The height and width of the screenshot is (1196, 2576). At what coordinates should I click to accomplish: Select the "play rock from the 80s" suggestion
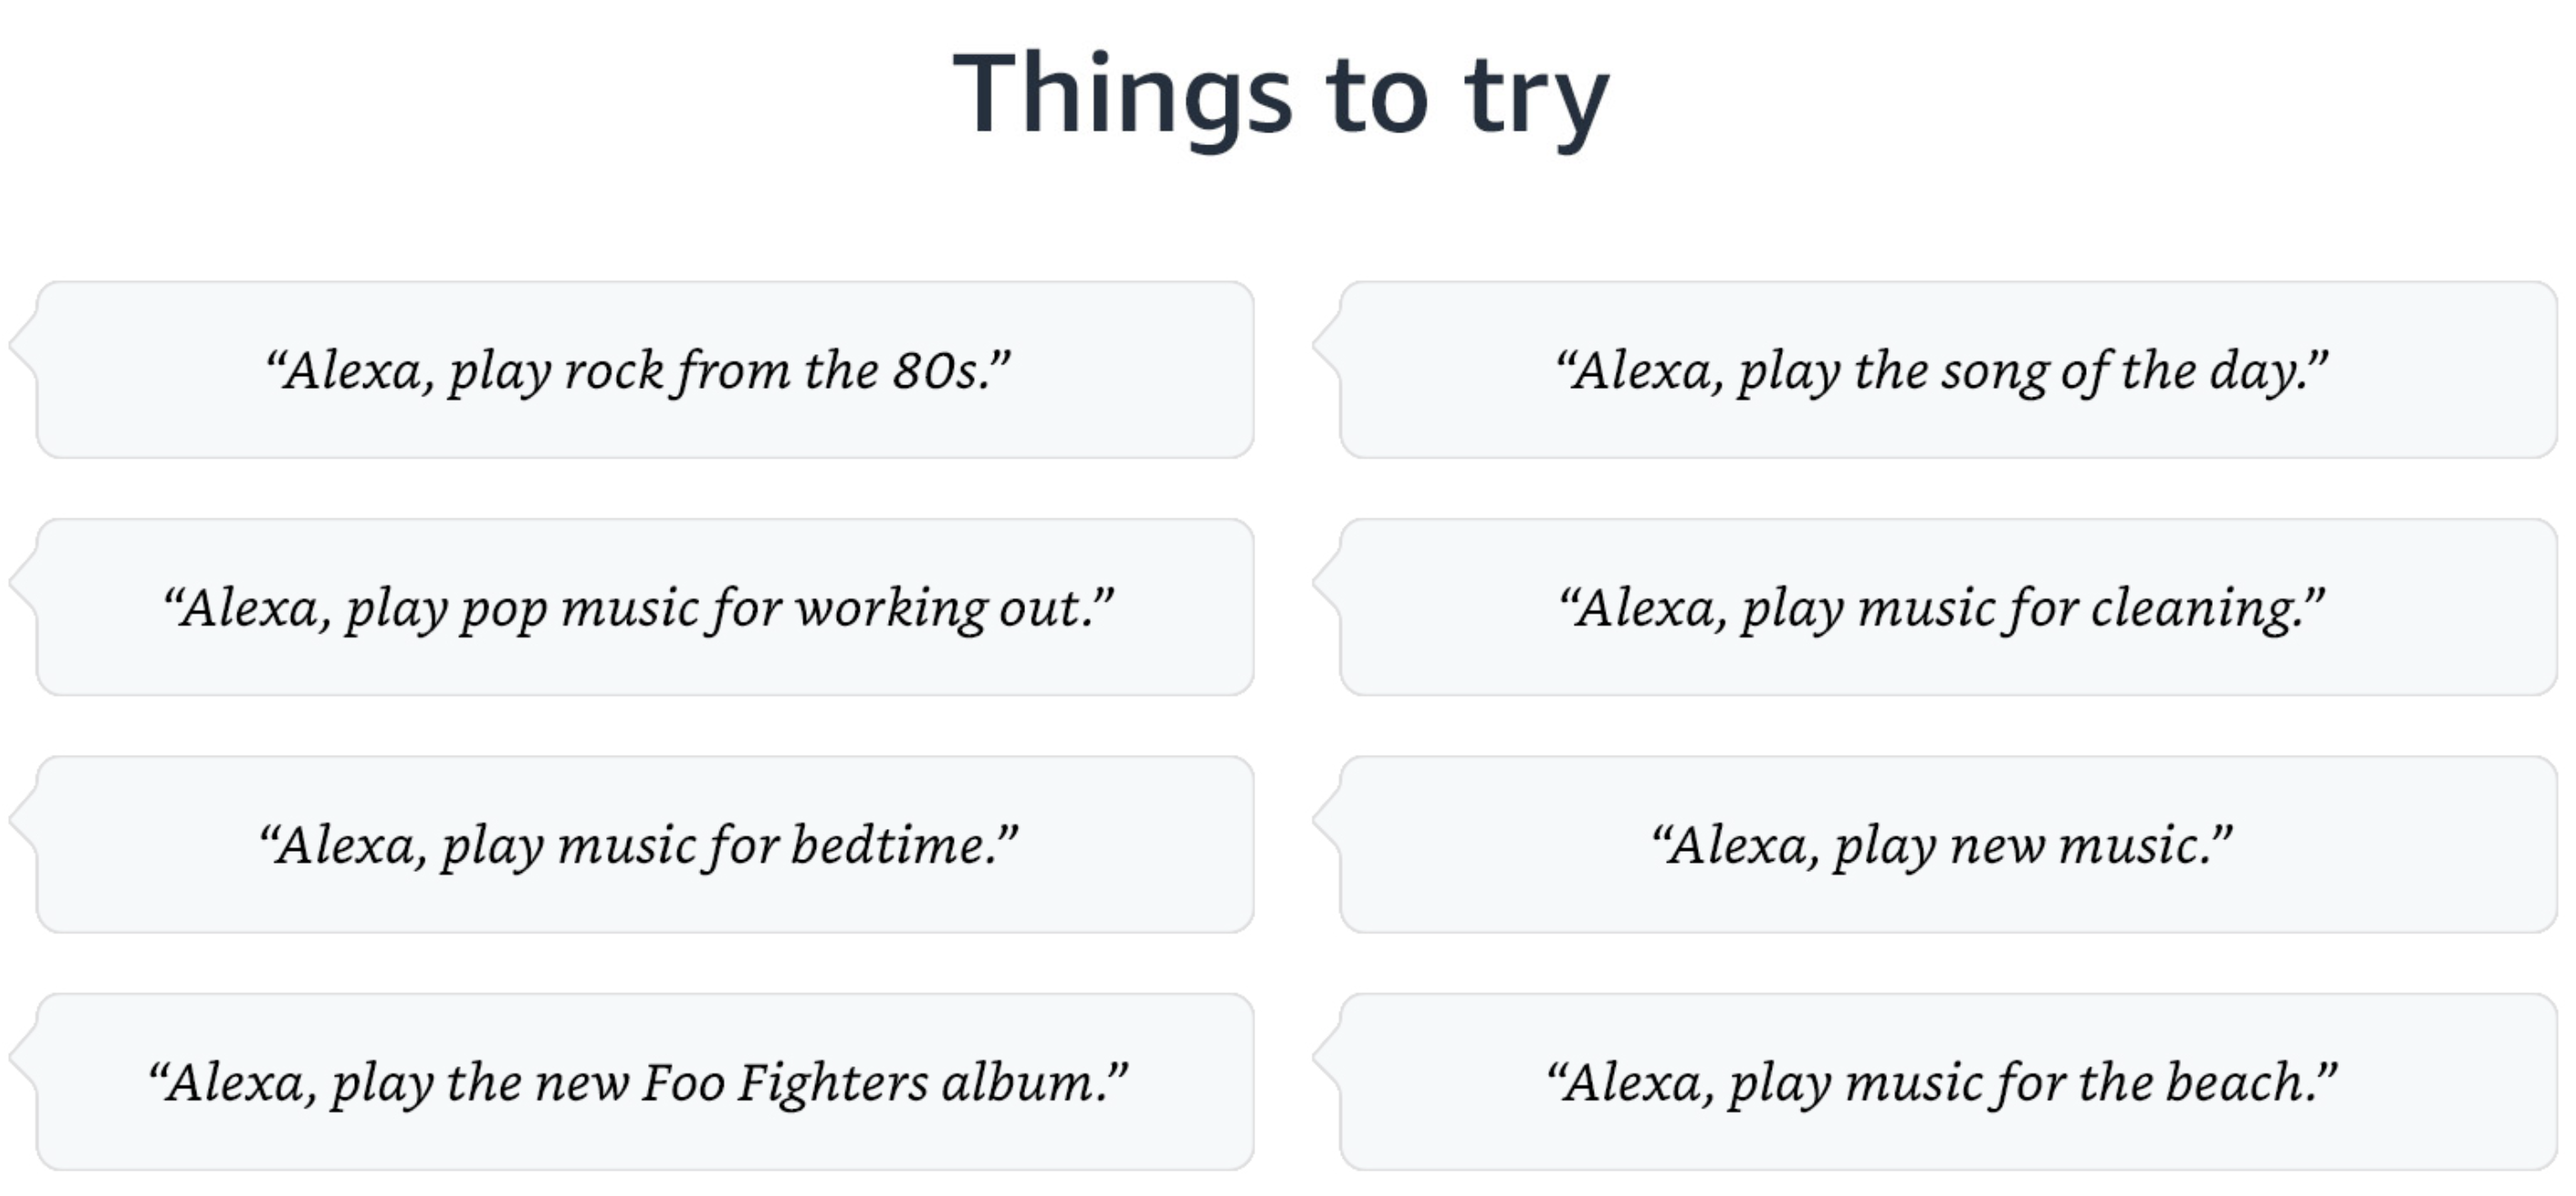(x=645, y=370)
